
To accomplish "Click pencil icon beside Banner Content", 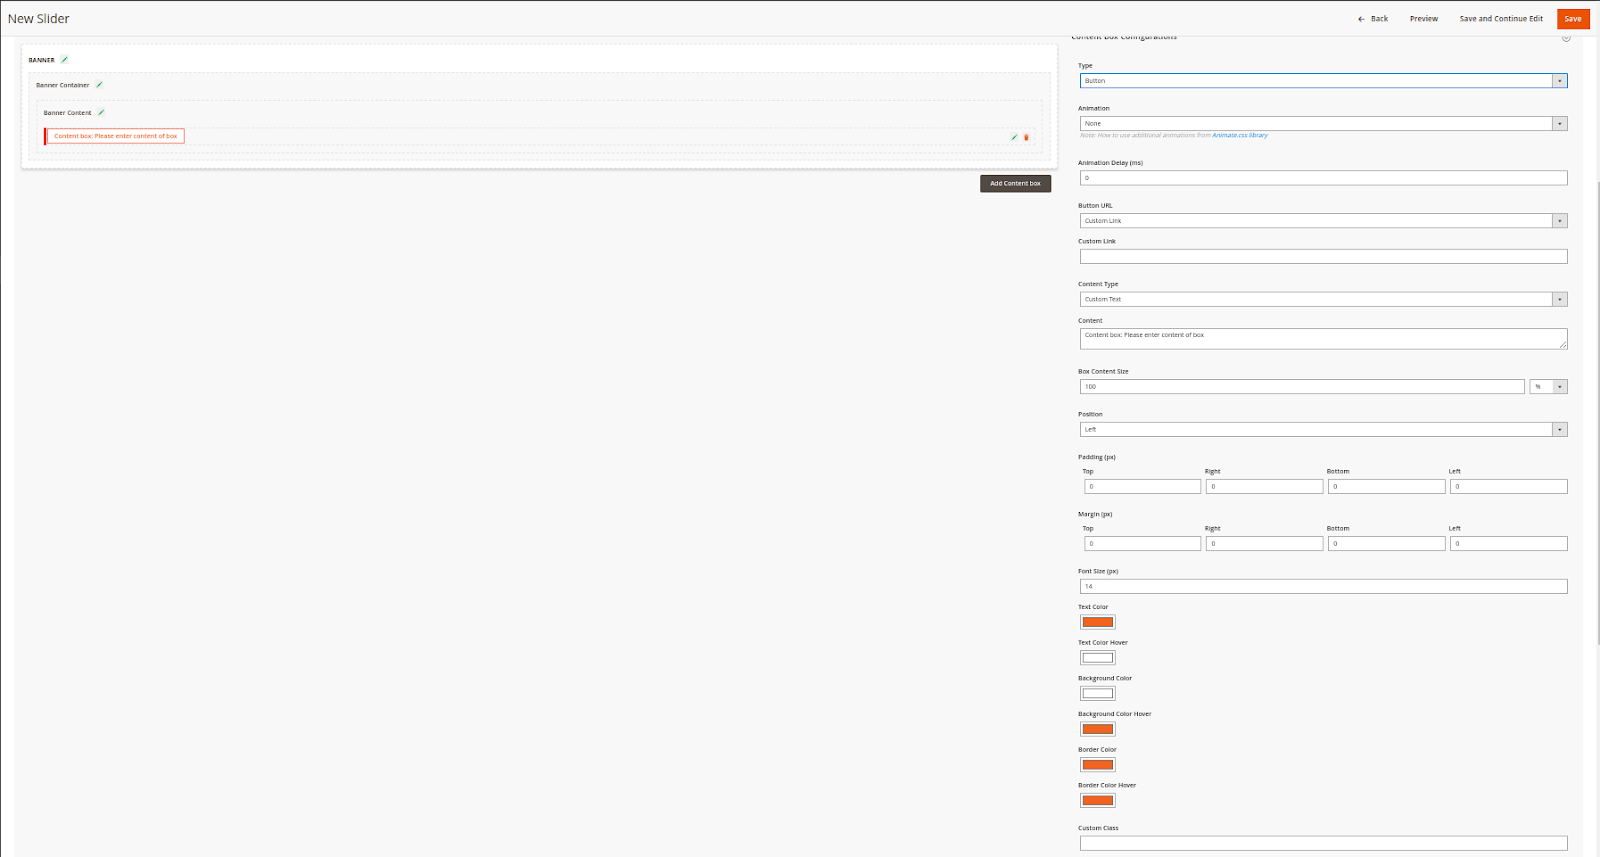I will 101,113.
